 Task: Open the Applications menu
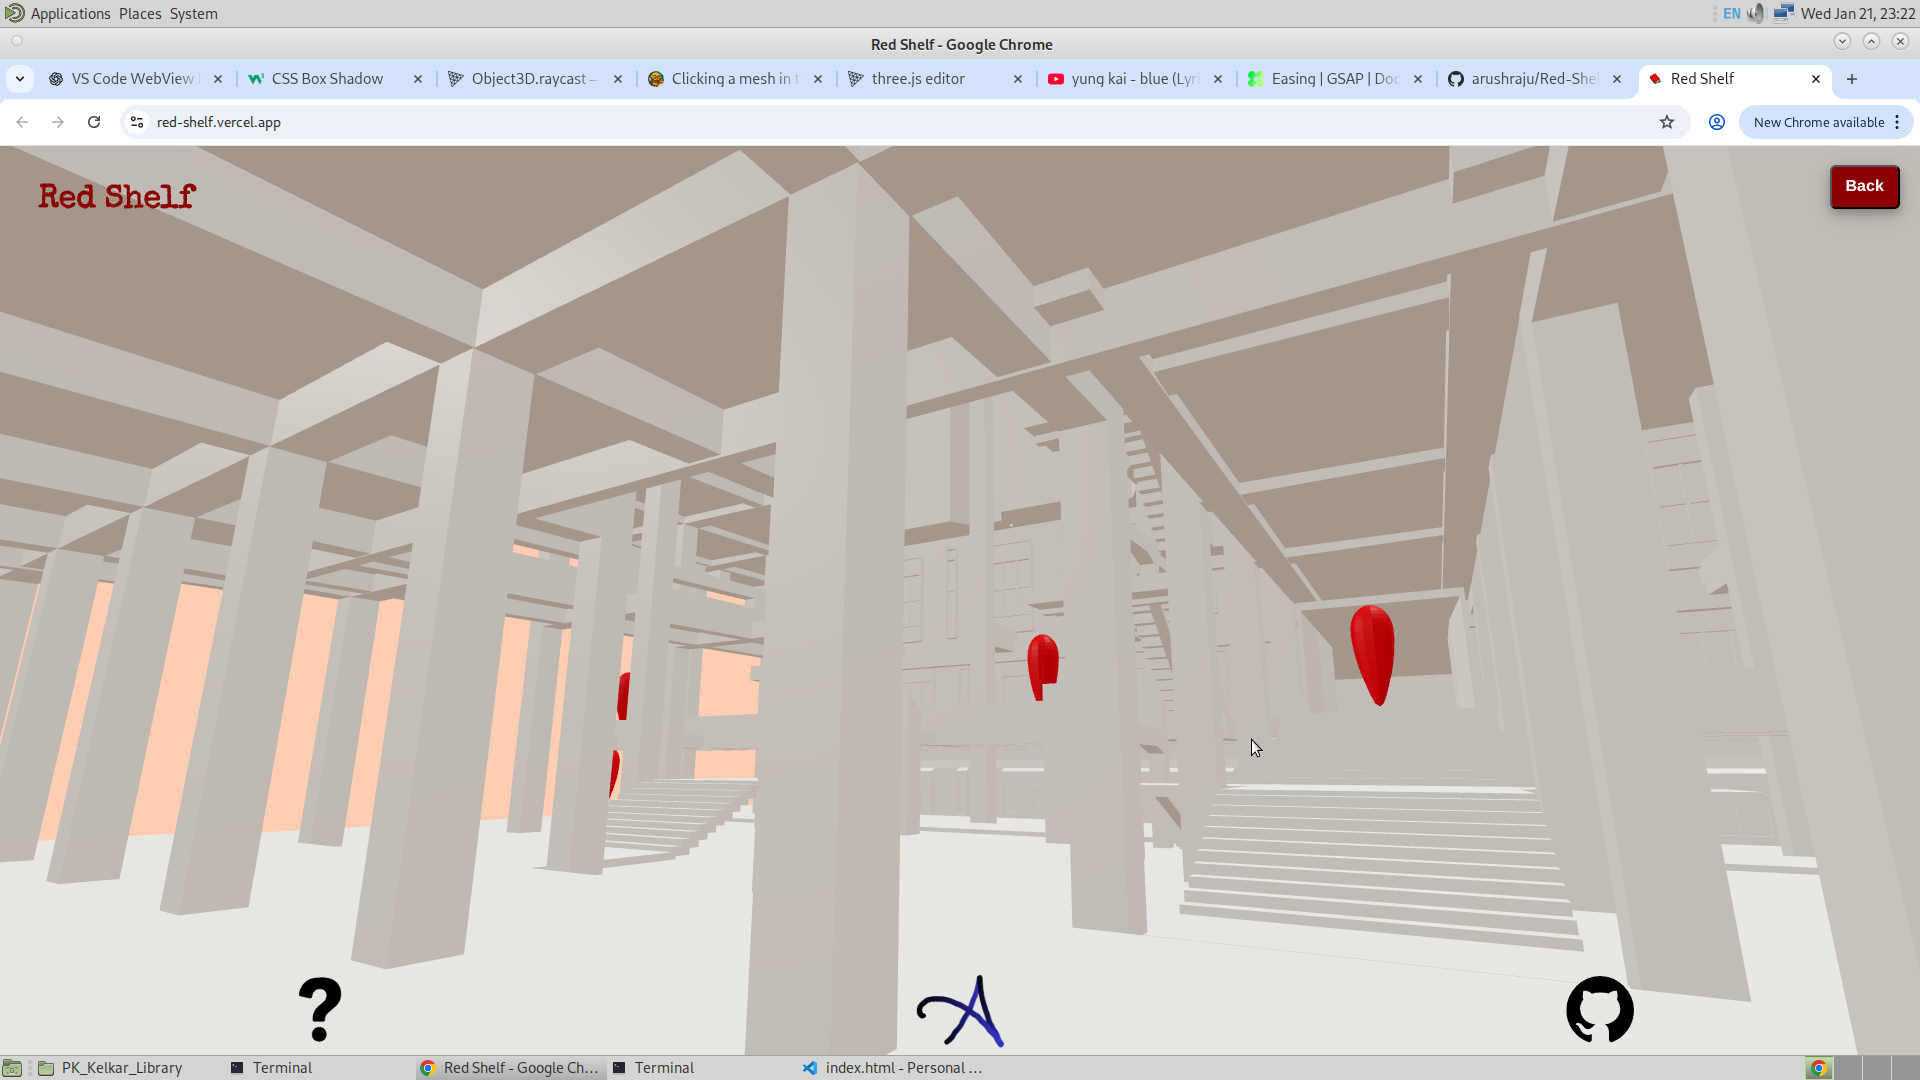(70, 13)
